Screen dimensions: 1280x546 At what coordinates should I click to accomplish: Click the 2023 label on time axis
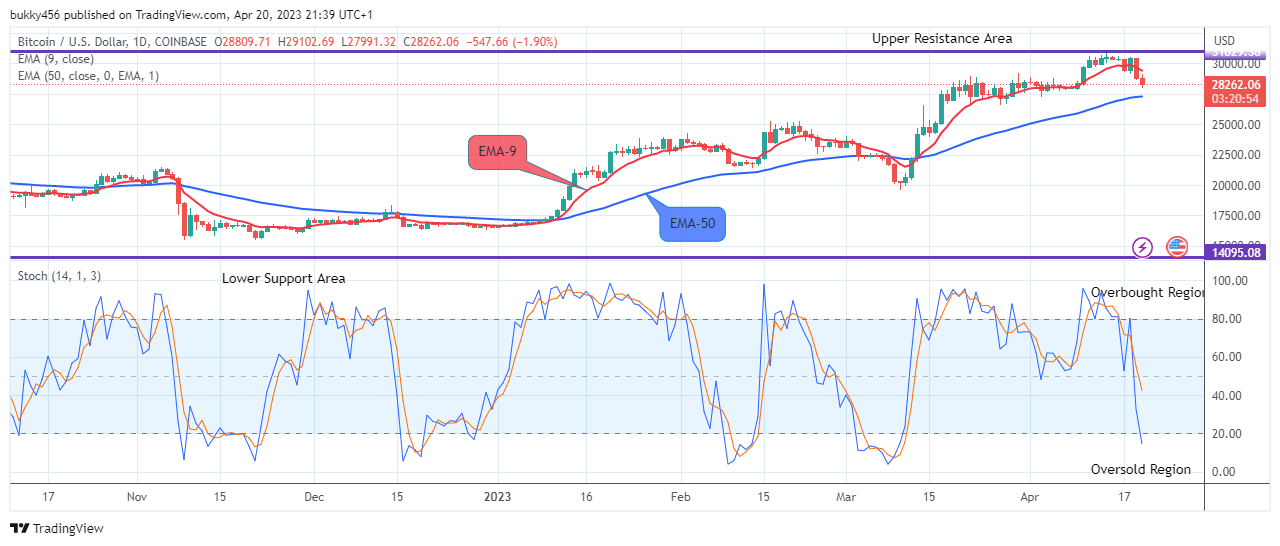(x=497, y=496)
